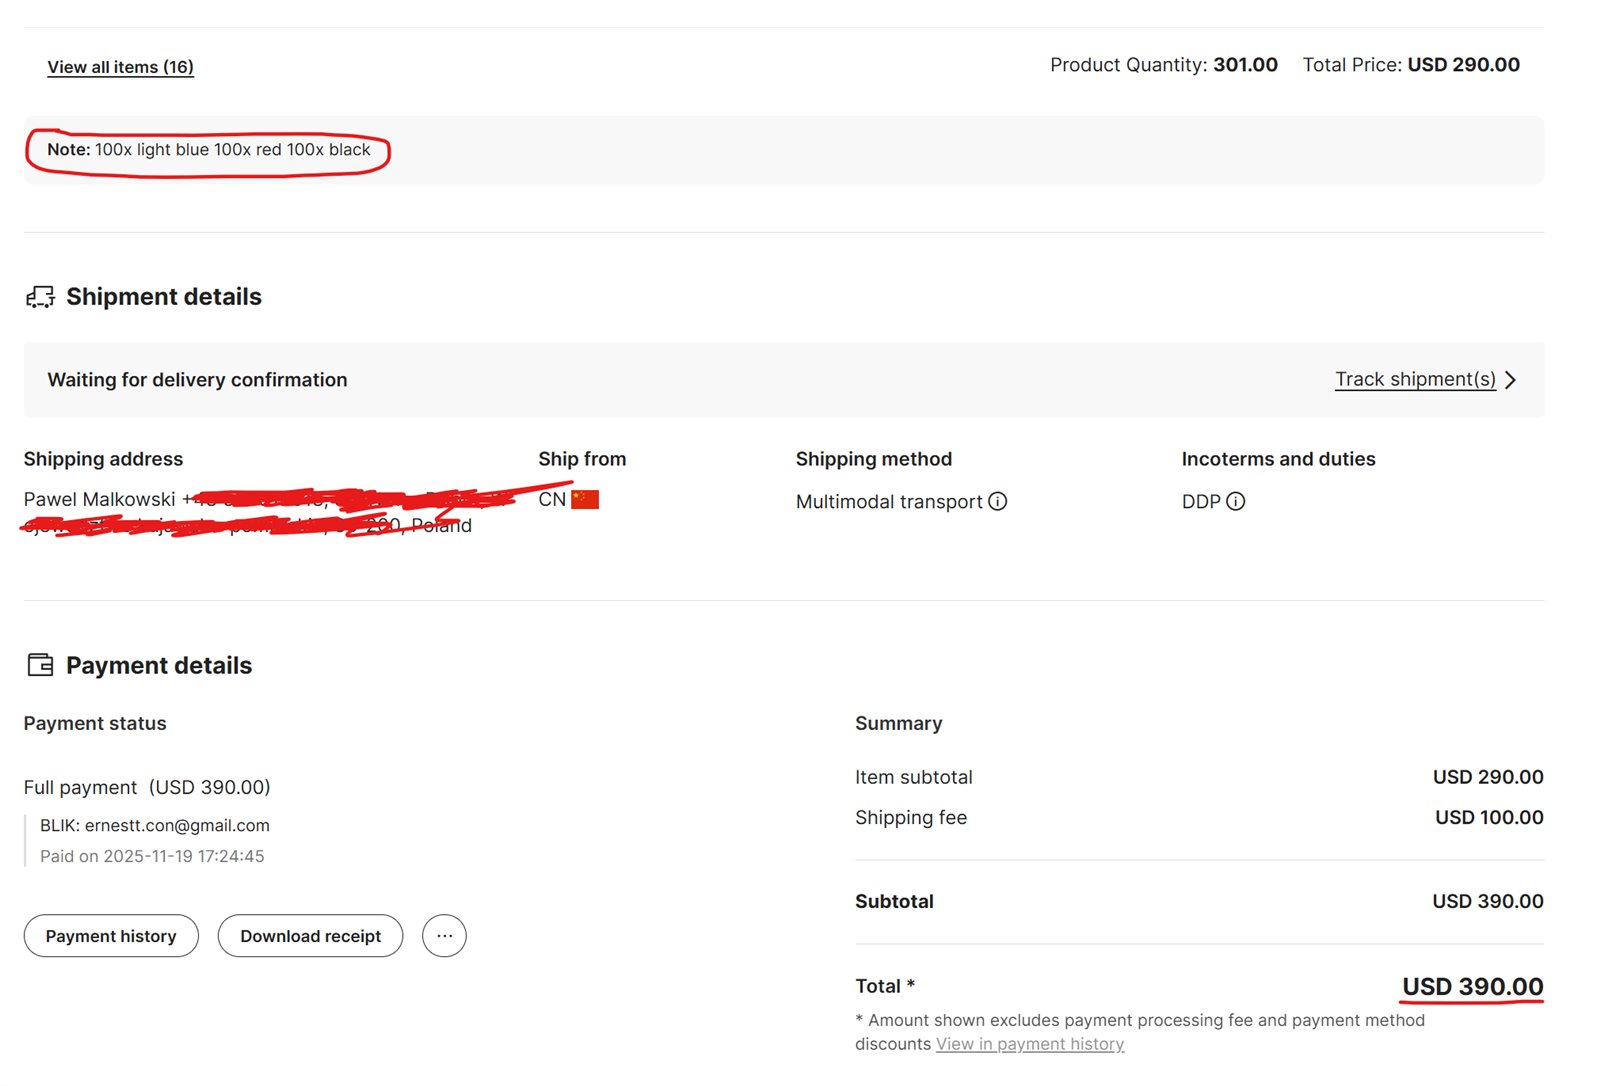The height and width of the screenshot is (1086, 1600).
Task: Click the Payment details heading
Action: pos(158,665)
